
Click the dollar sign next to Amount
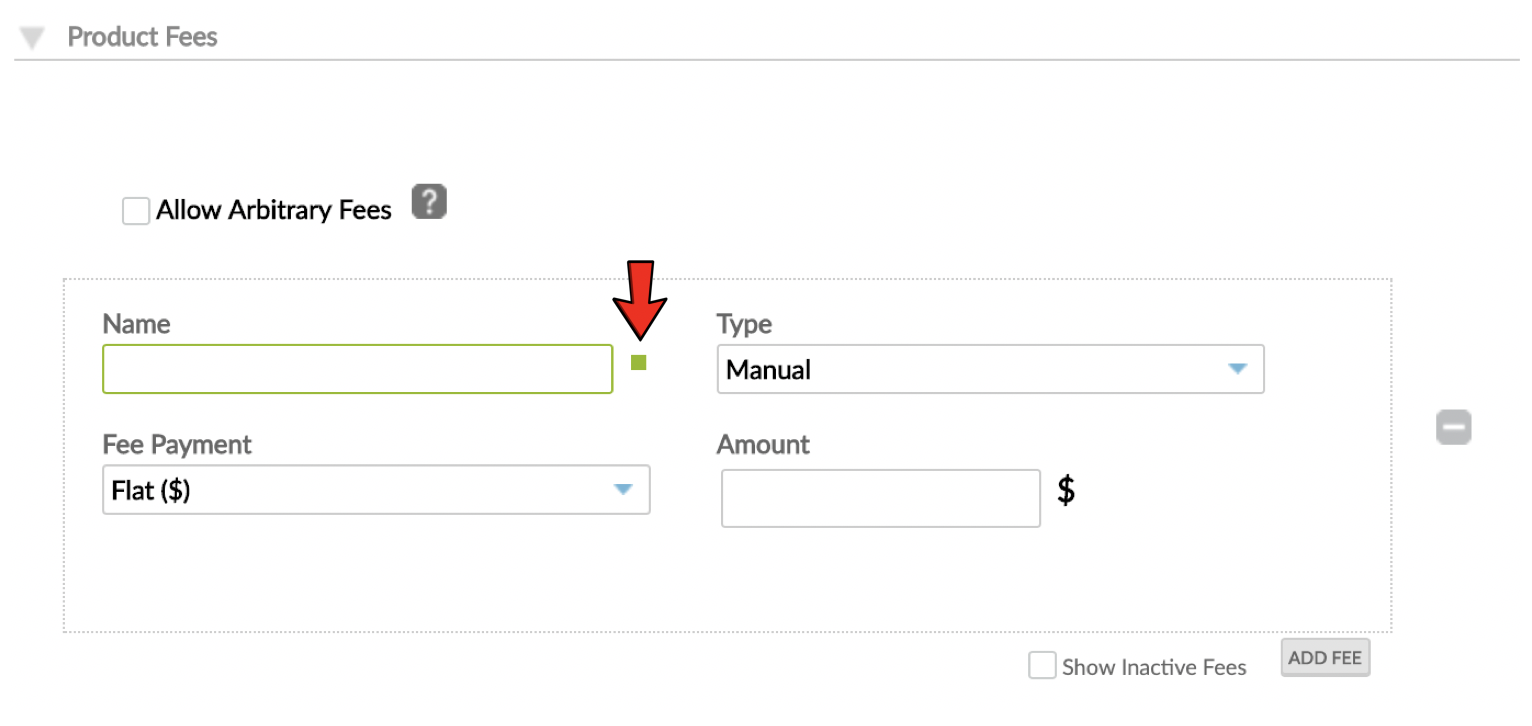(1066, 491)
